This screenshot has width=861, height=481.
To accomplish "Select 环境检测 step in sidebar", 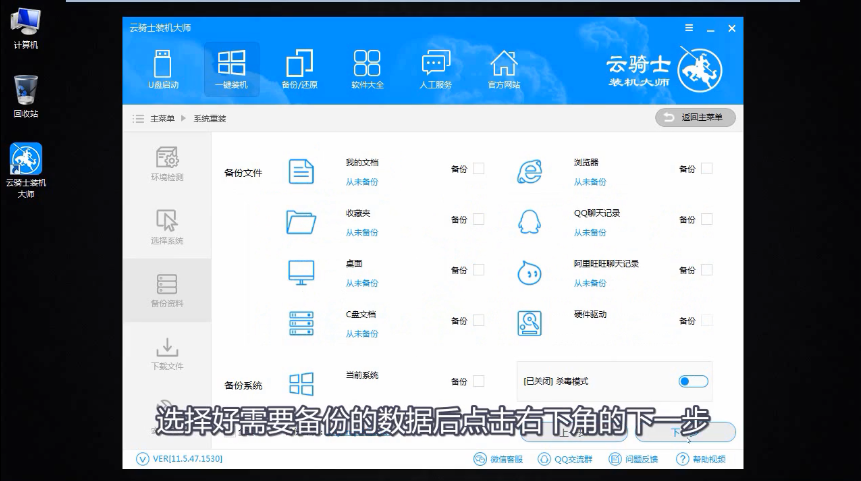I will point(167,164).
